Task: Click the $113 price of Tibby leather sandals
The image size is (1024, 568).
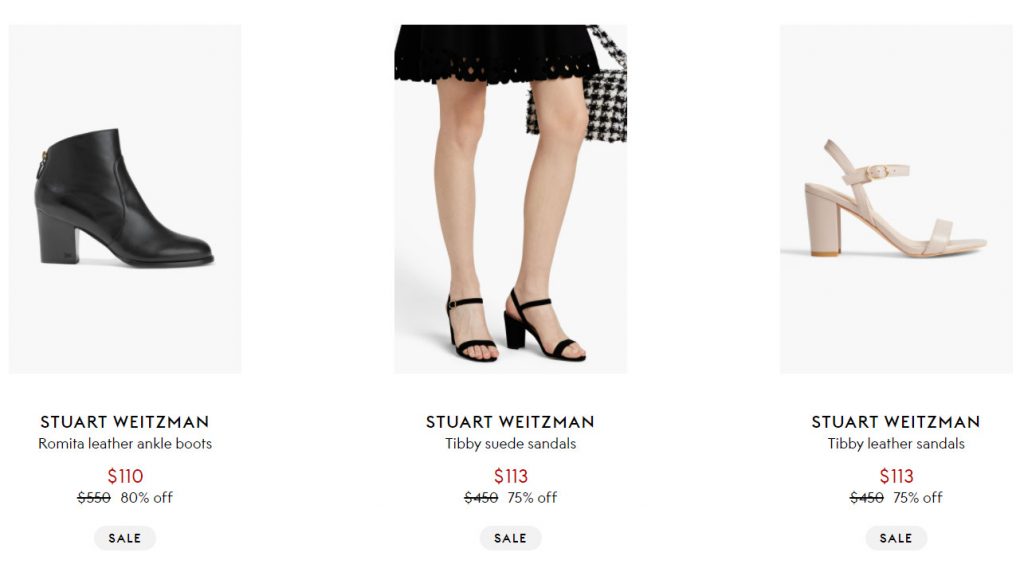Action: (896, 476)
